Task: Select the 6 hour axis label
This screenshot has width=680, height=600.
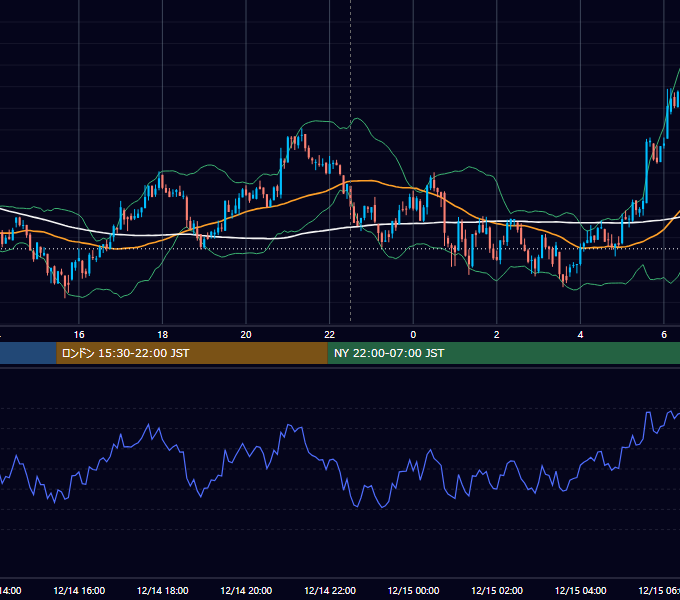Action: (x=664, y=335)
